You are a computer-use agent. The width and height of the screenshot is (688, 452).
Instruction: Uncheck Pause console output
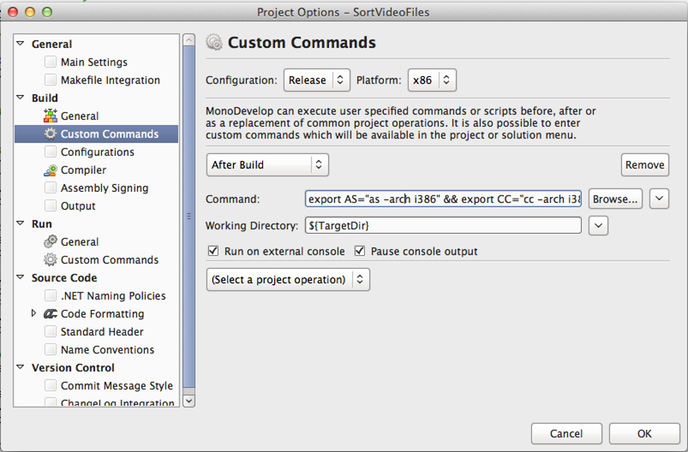pos(361,251)
